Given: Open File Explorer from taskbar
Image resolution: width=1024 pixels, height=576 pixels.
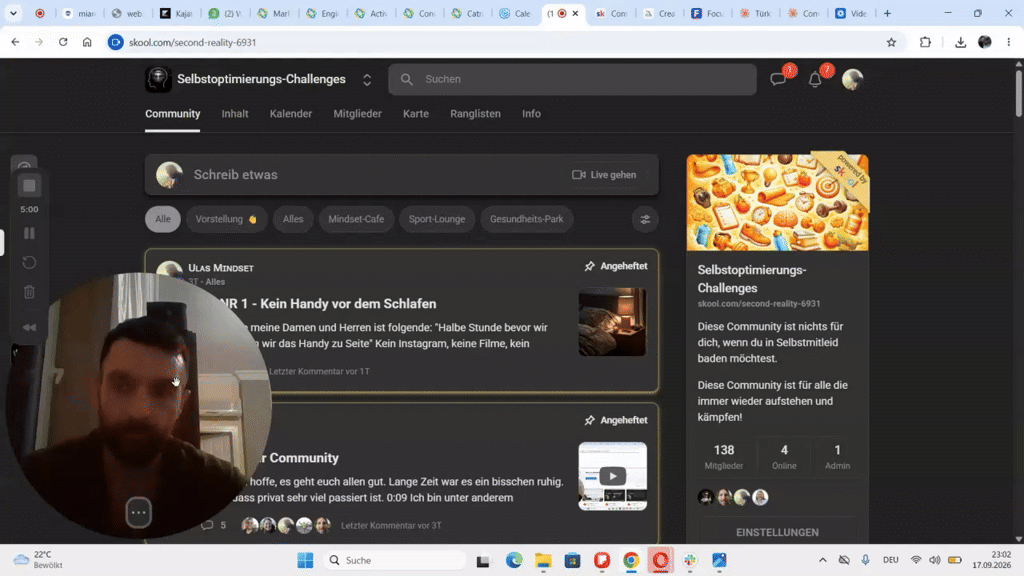Looking at the screenshot, I should (543, 560).
